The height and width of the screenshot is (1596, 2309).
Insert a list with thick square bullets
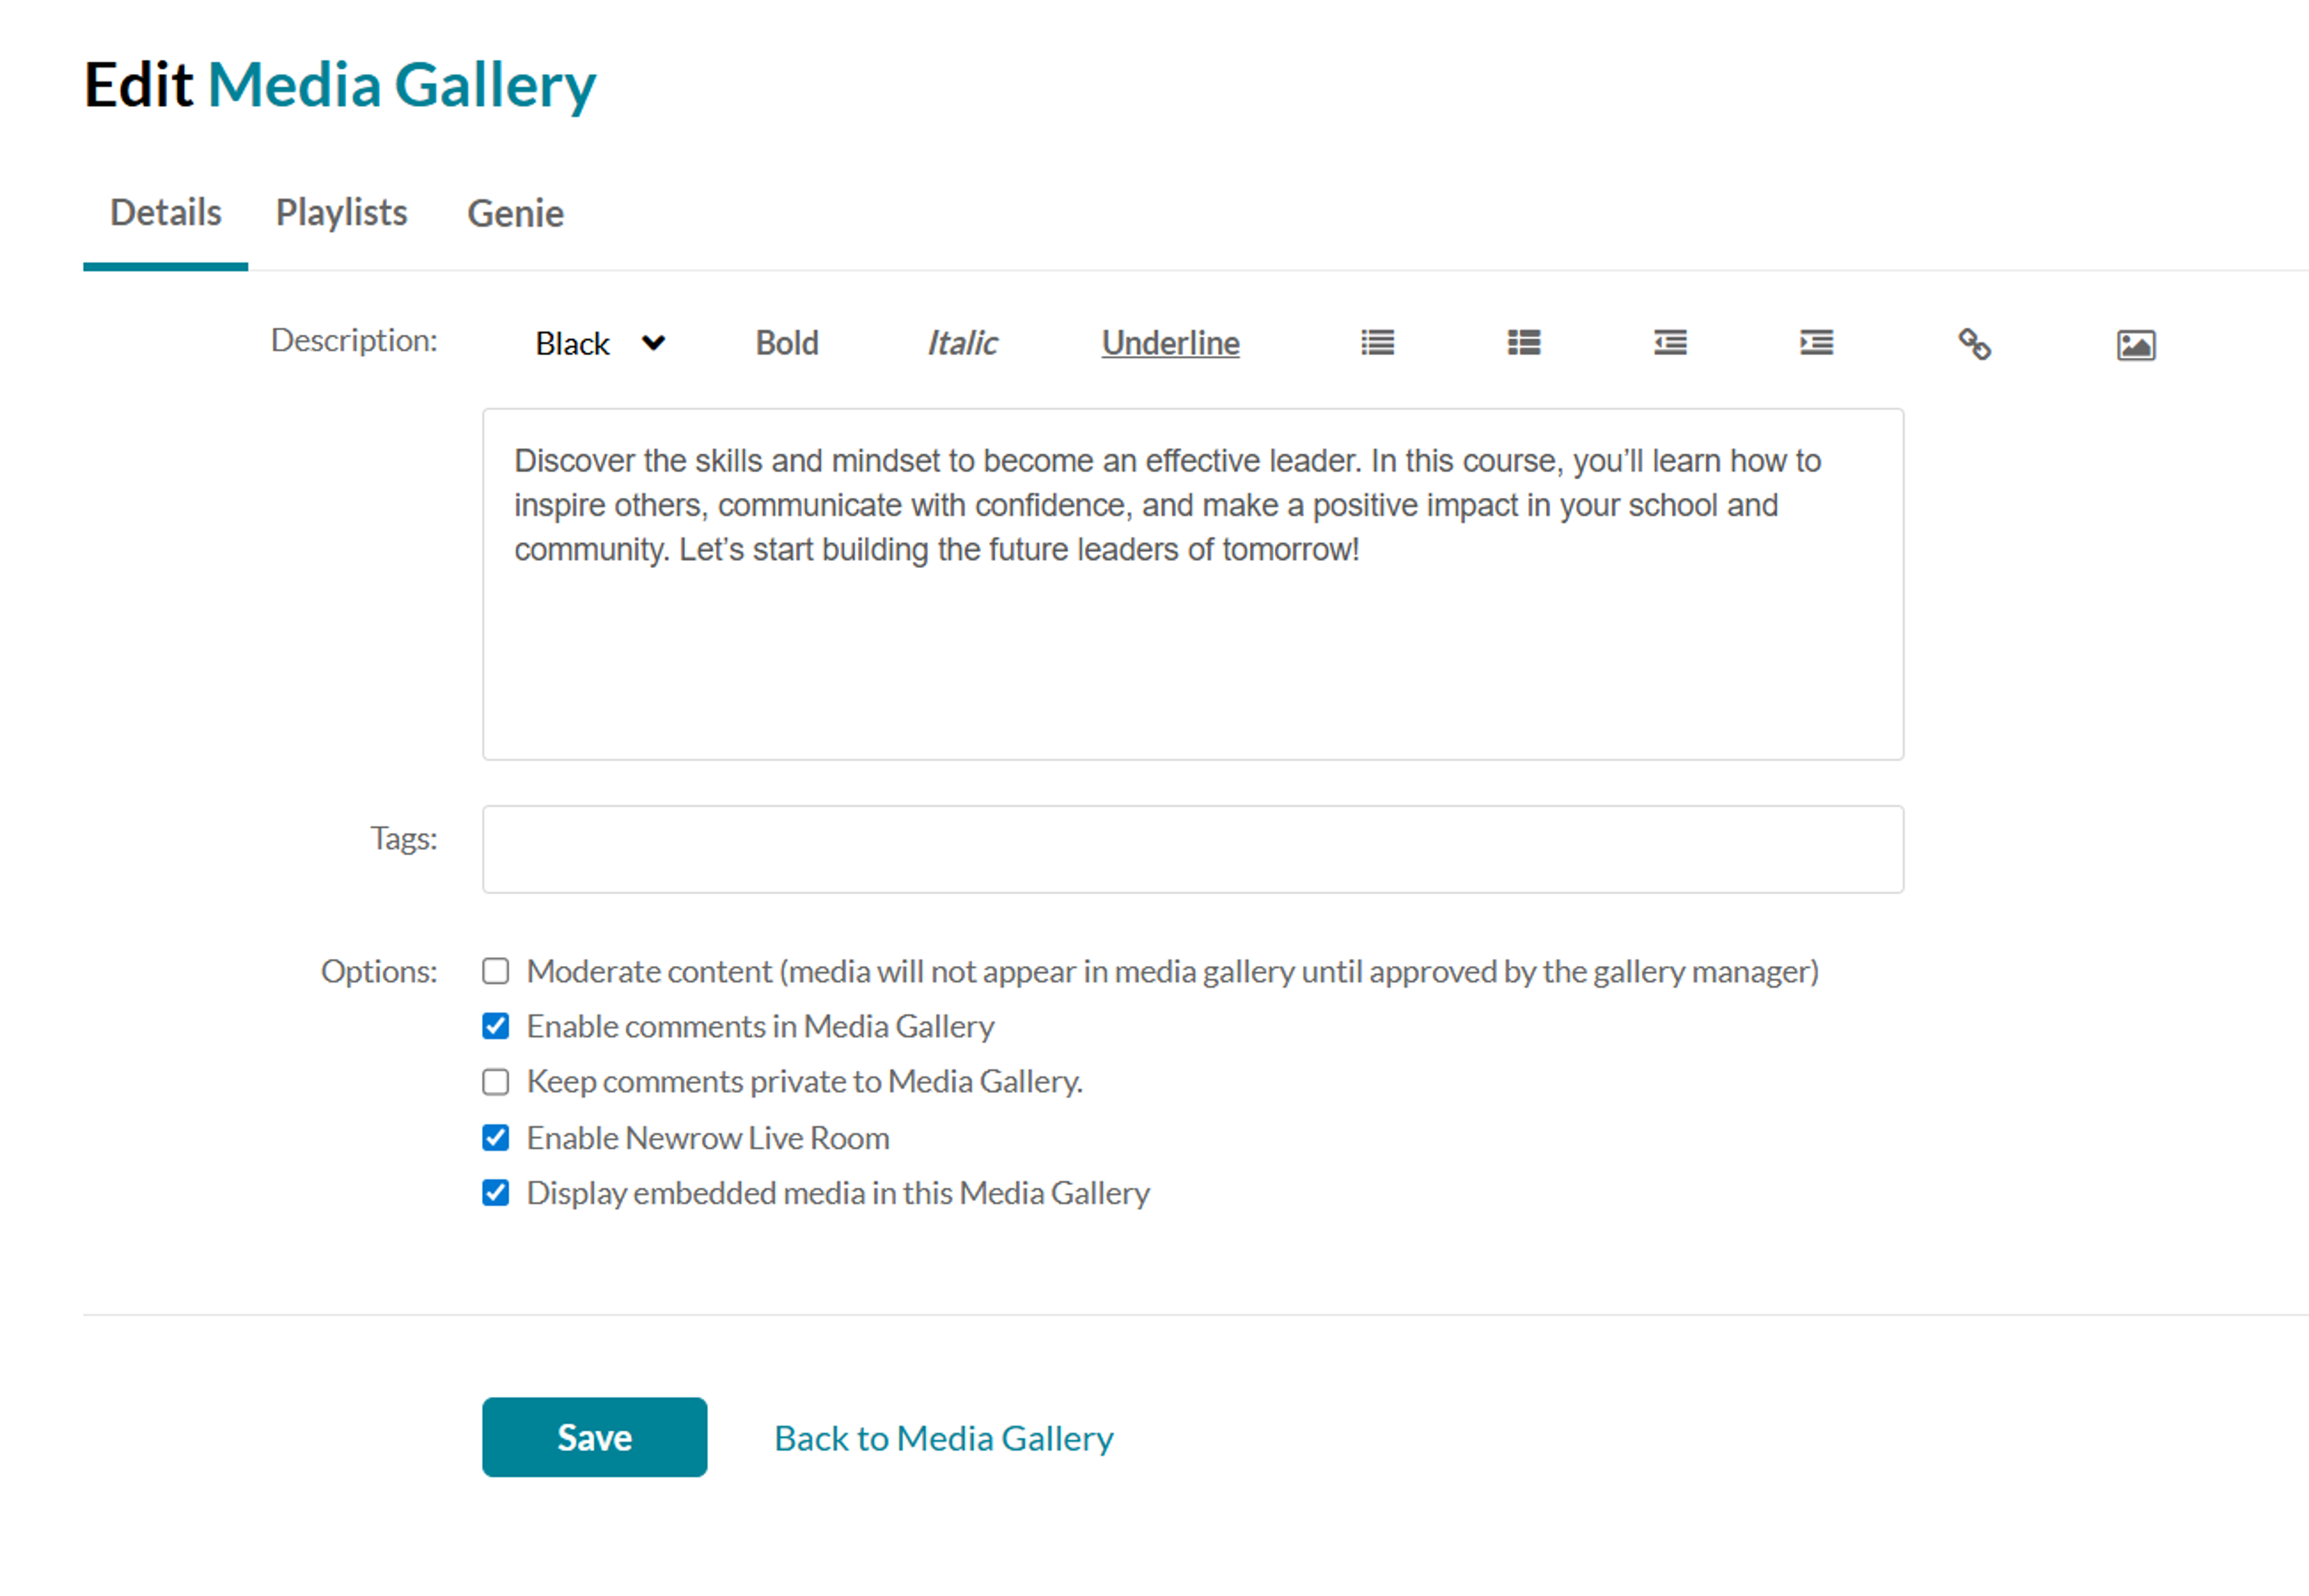pyautogui.click(x=1523, y=343)
